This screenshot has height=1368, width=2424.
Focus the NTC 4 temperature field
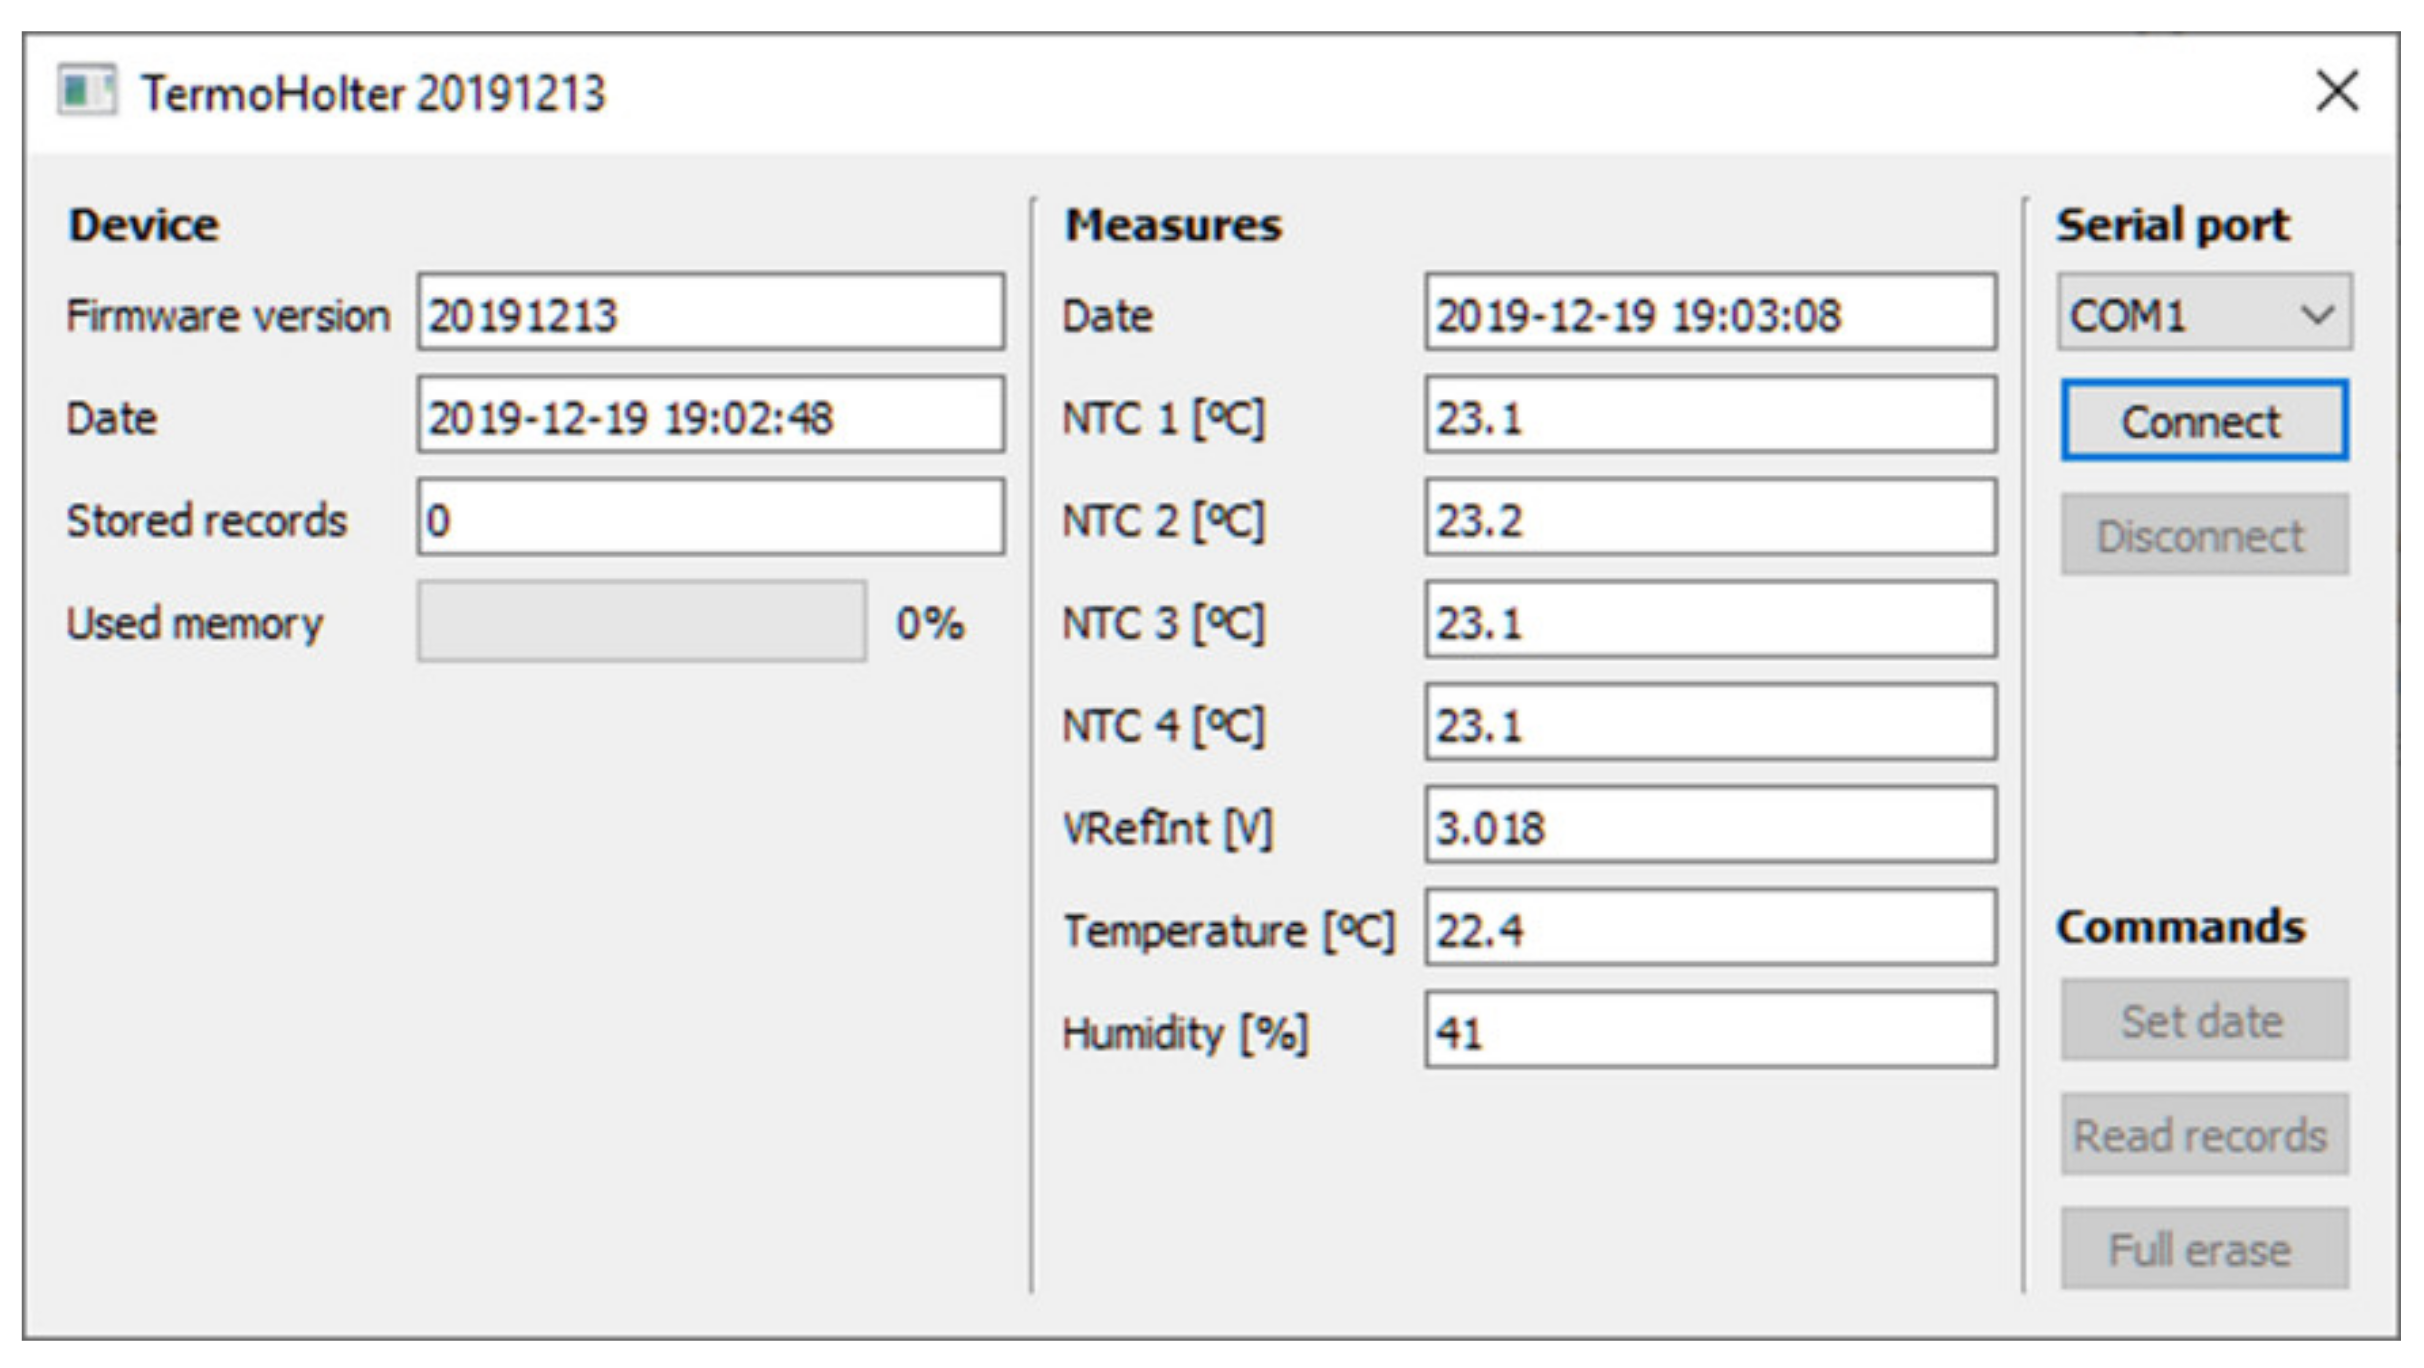click(1710, 724)
